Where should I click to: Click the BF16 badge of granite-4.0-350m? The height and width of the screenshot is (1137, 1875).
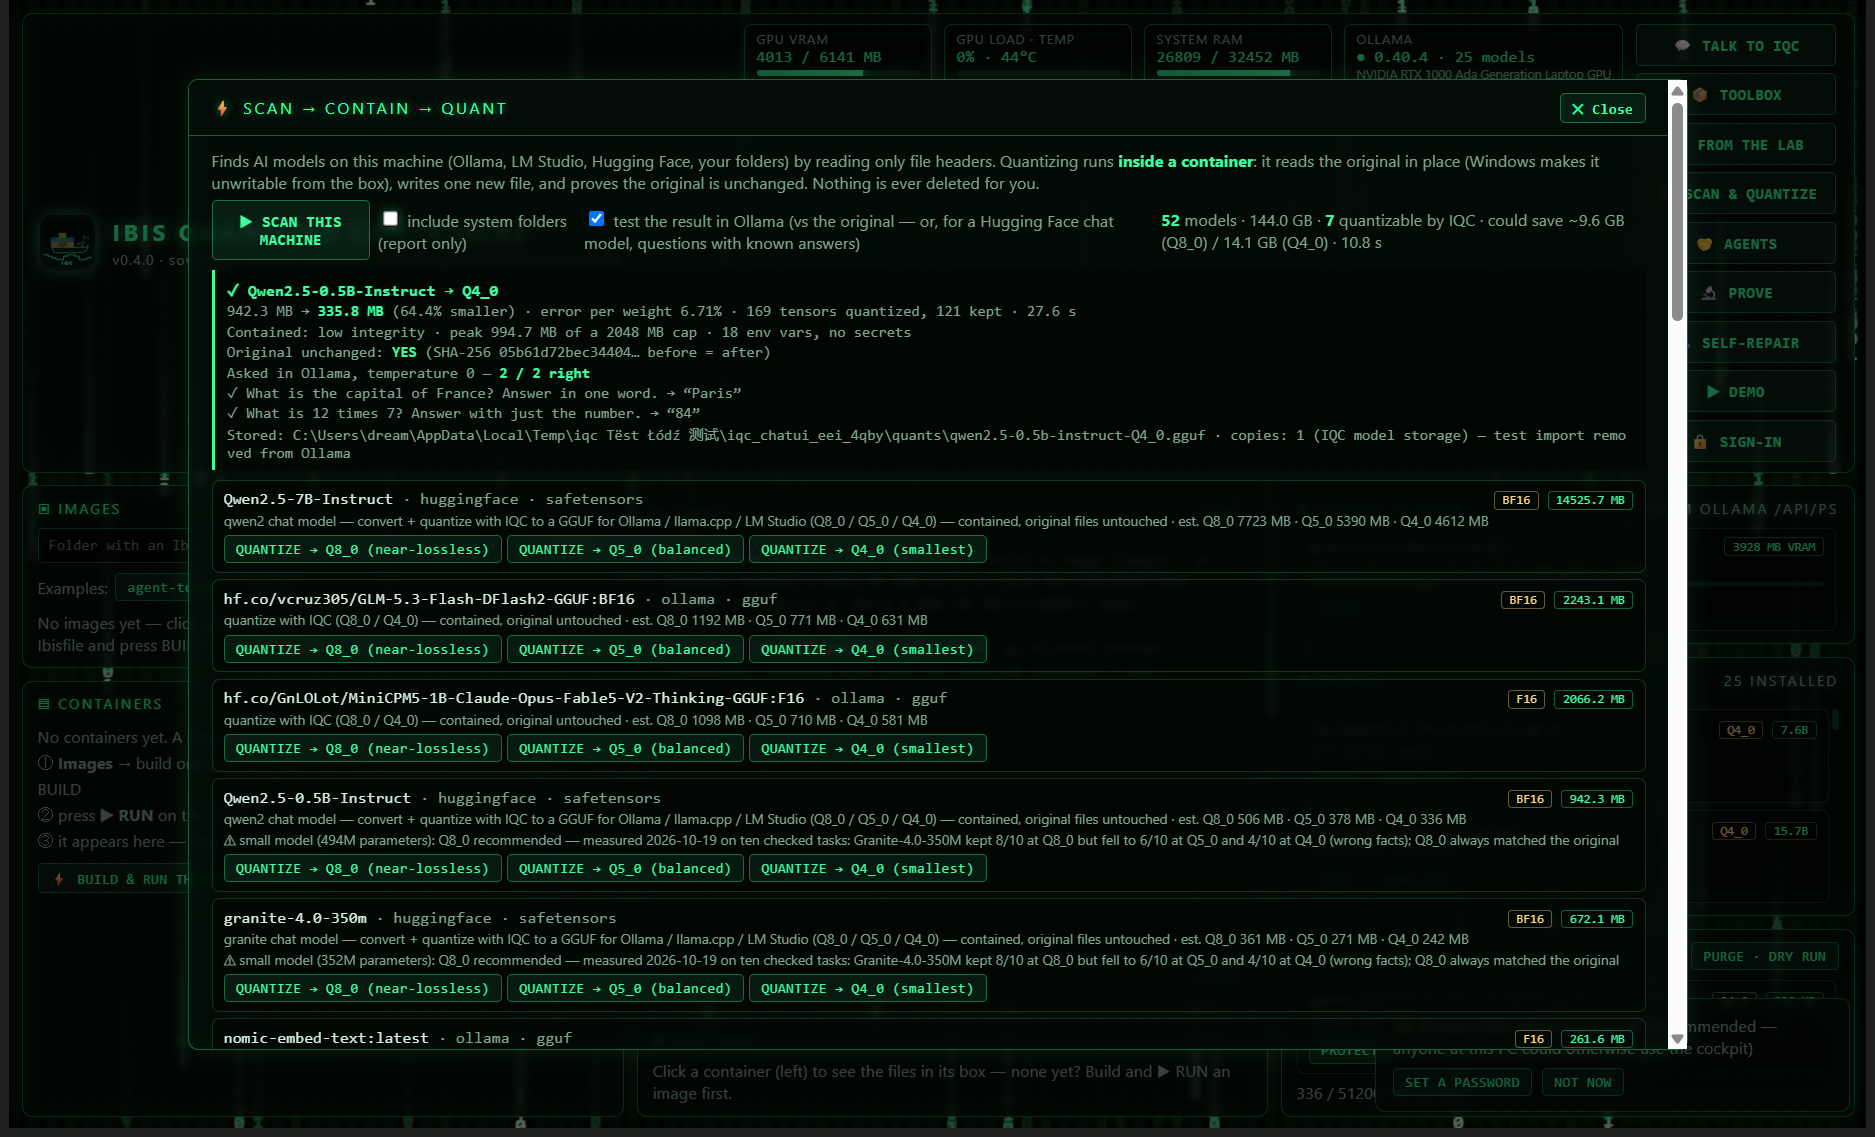[1530, 919]
